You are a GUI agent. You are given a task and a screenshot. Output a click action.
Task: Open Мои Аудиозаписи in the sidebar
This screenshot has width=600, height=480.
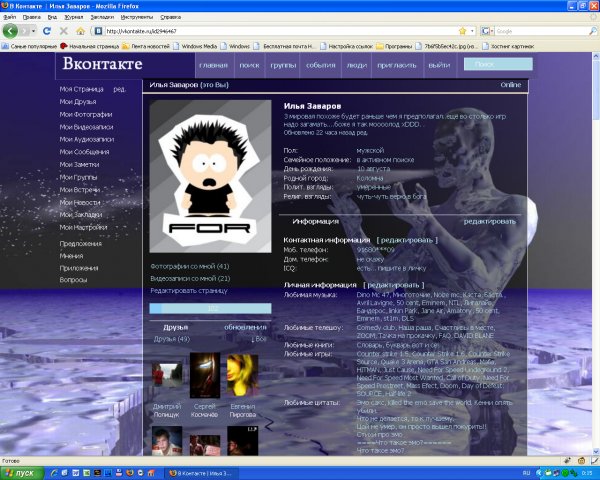[86, 139]
